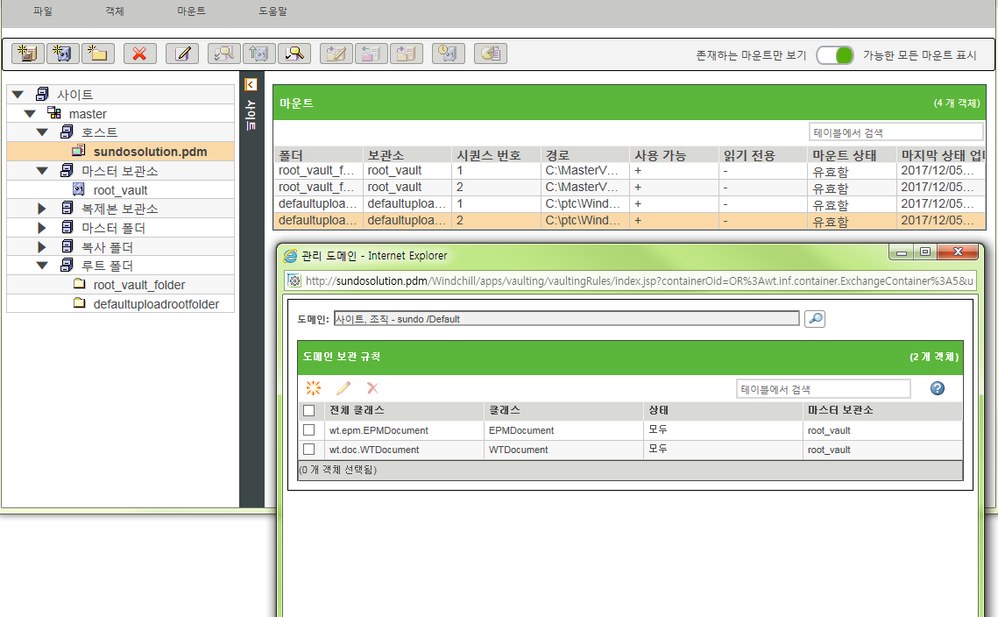Select root_vault_folder in the tree

139,285
